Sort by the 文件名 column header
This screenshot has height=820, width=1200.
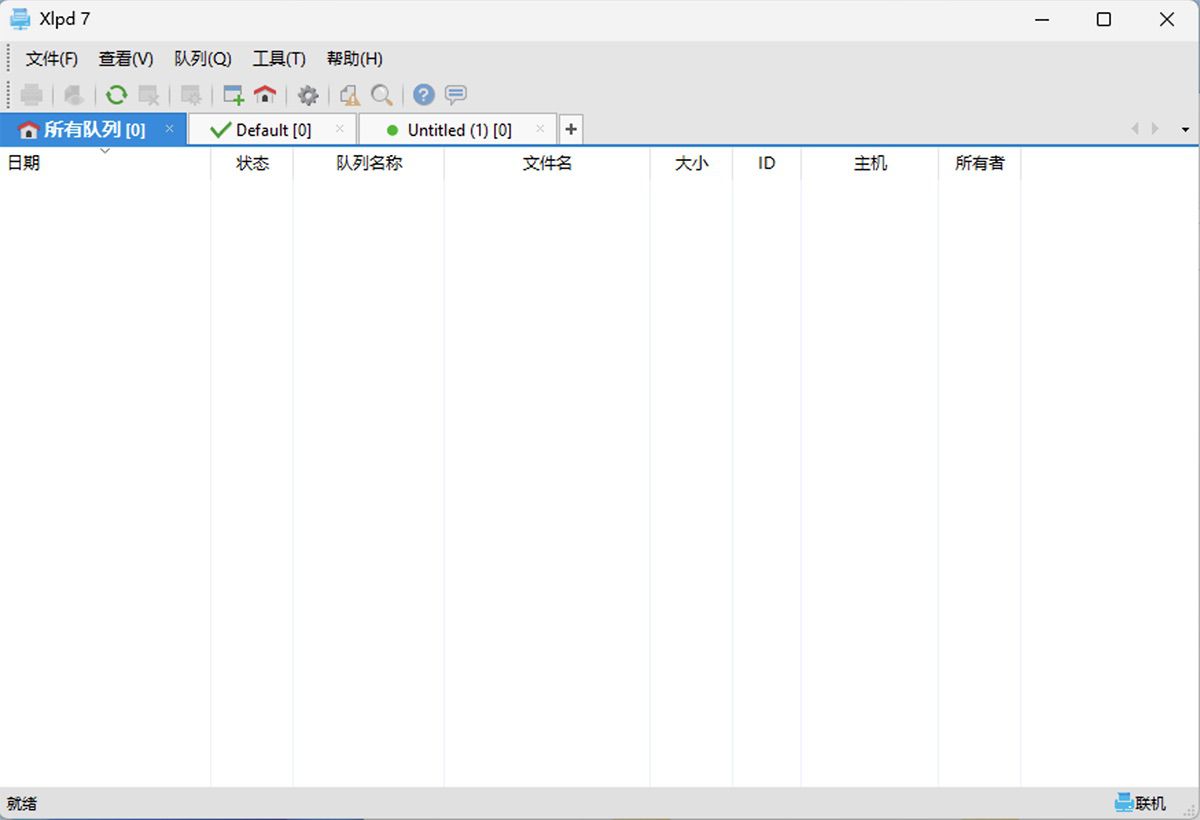point(547,163)
